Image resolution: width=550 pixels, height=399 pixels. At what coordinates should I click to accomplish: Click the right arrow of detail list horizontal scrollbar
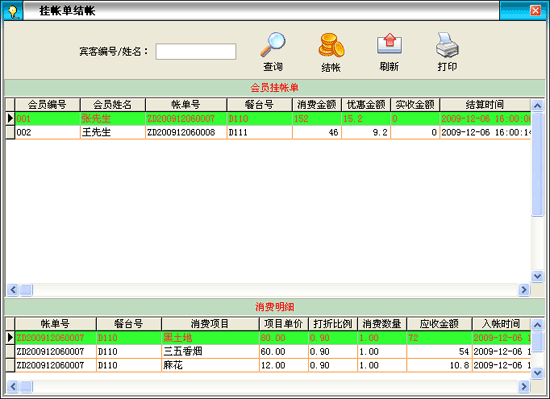tap(524, 386)
